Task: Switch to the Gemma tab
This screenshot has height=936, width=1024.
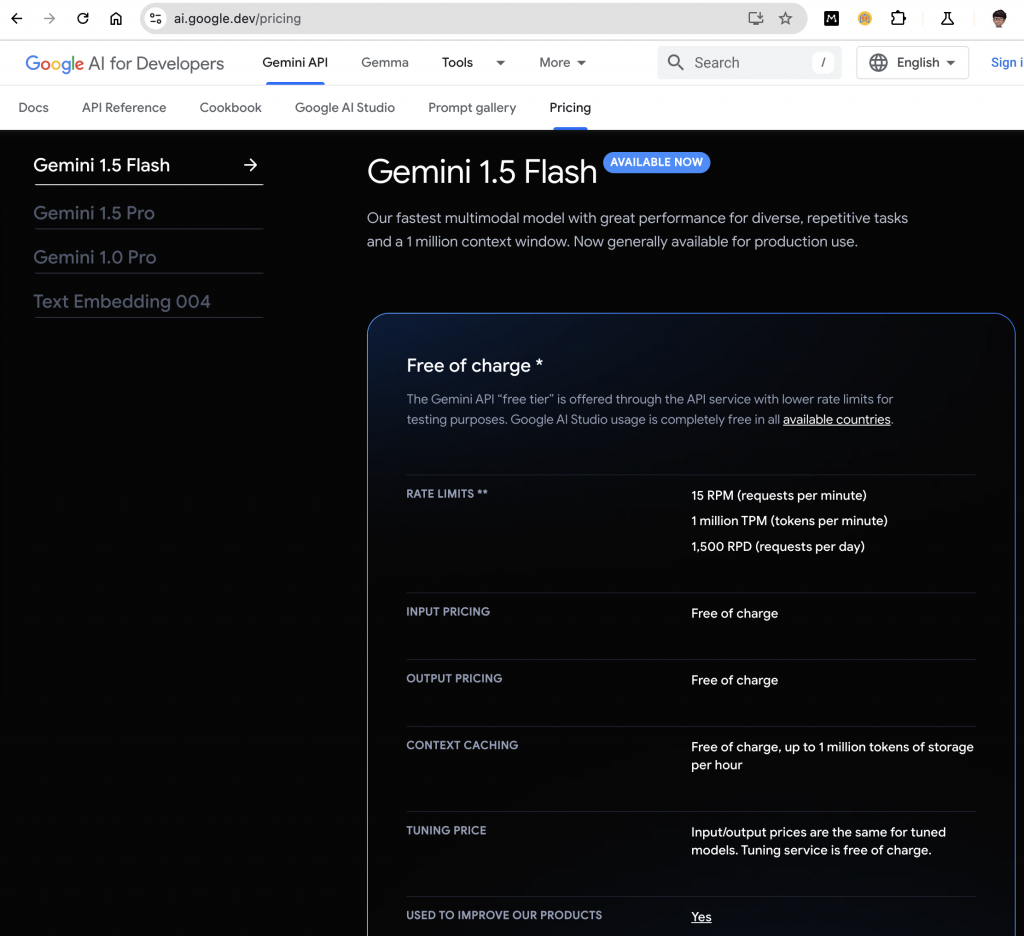Action: pyautogui.click(x=385, y=63)
